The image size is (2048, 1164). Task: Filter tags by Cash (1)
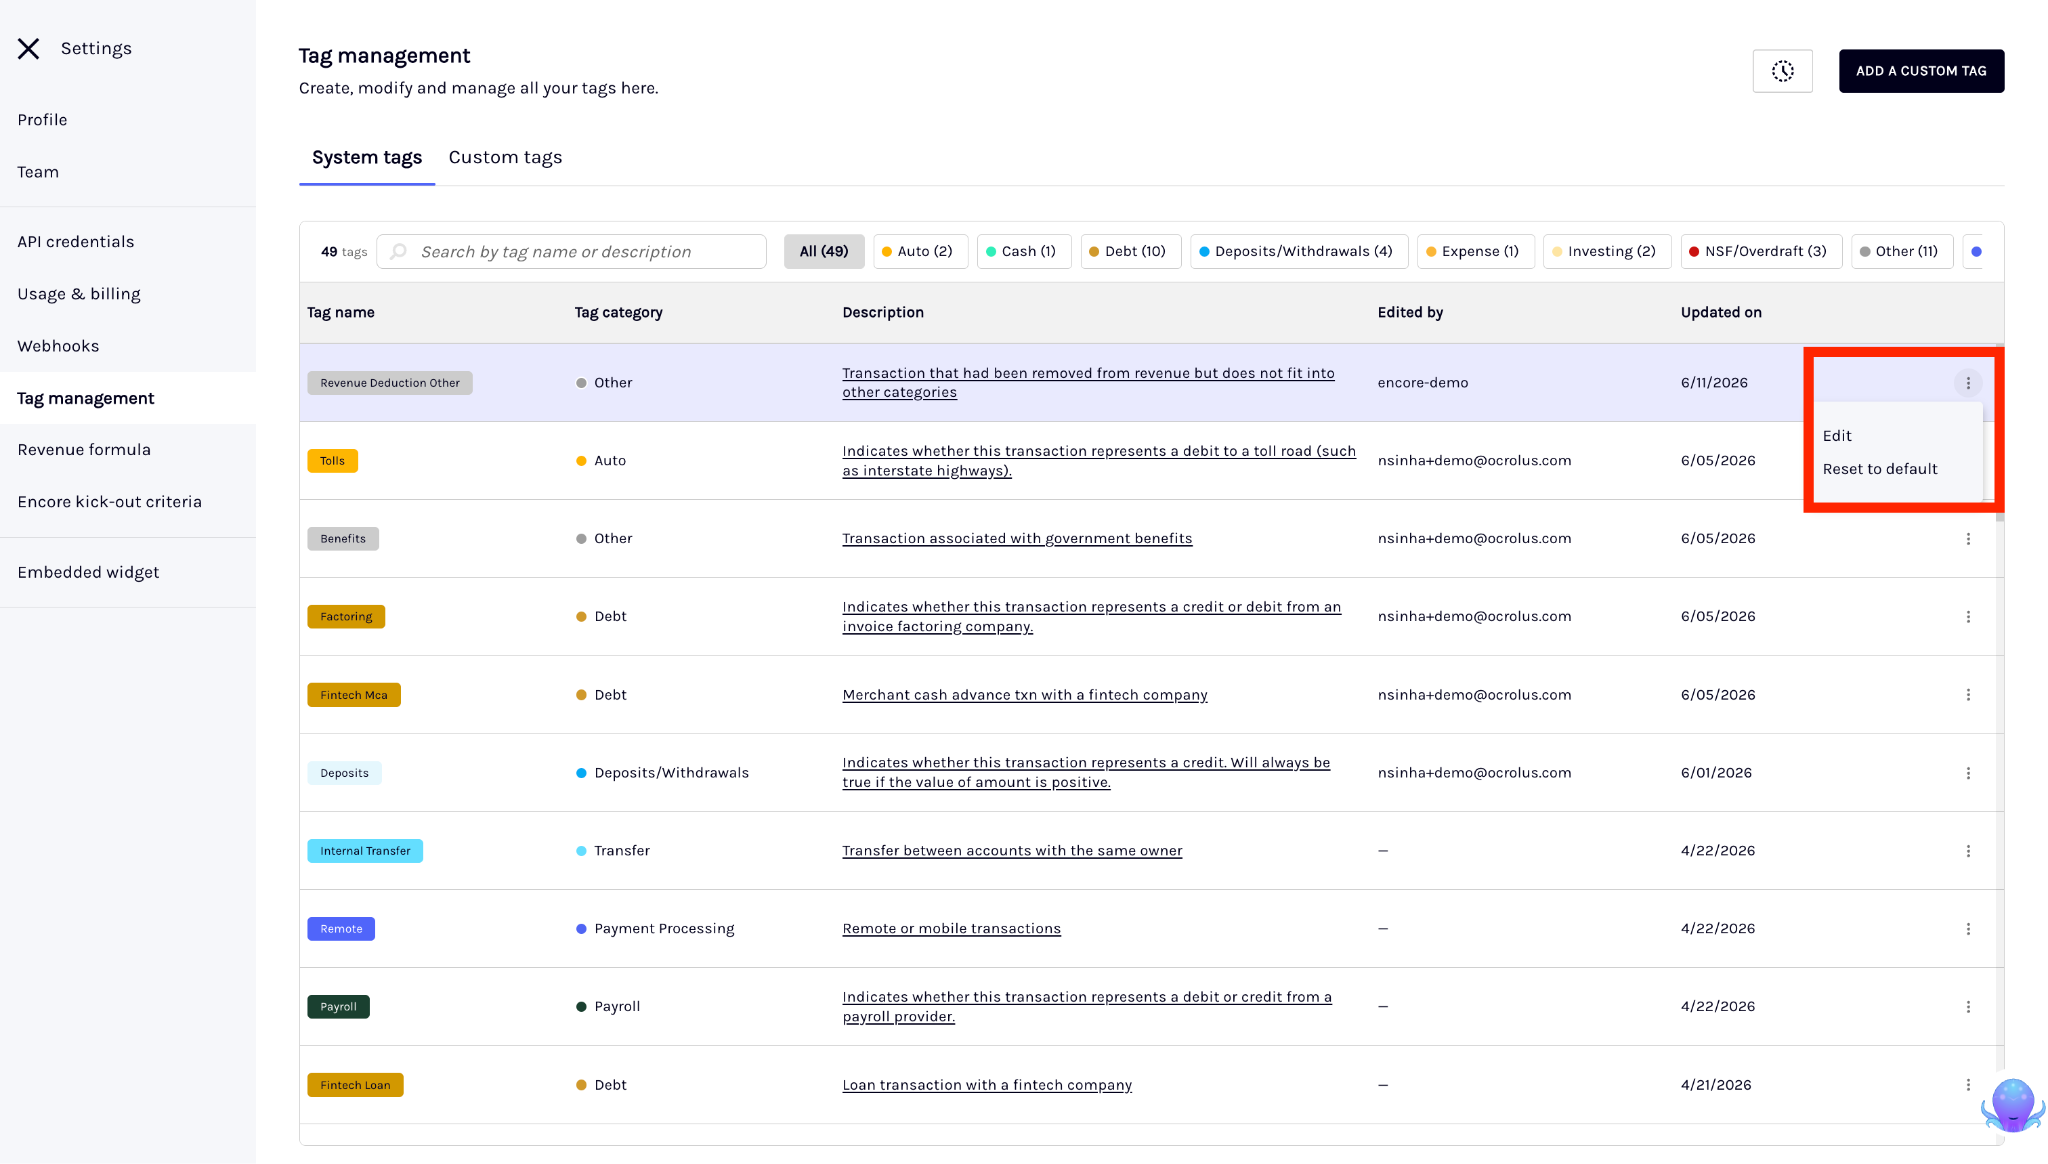[1024, 252]
